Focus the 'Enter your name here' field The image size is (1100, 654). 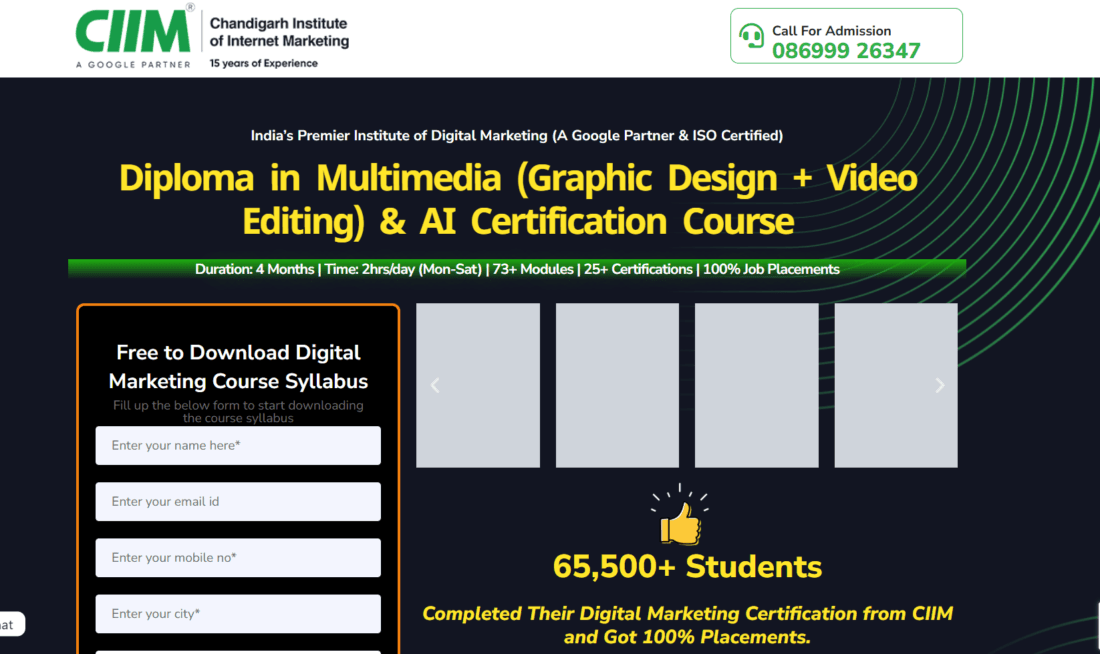[x=238, y=446]
